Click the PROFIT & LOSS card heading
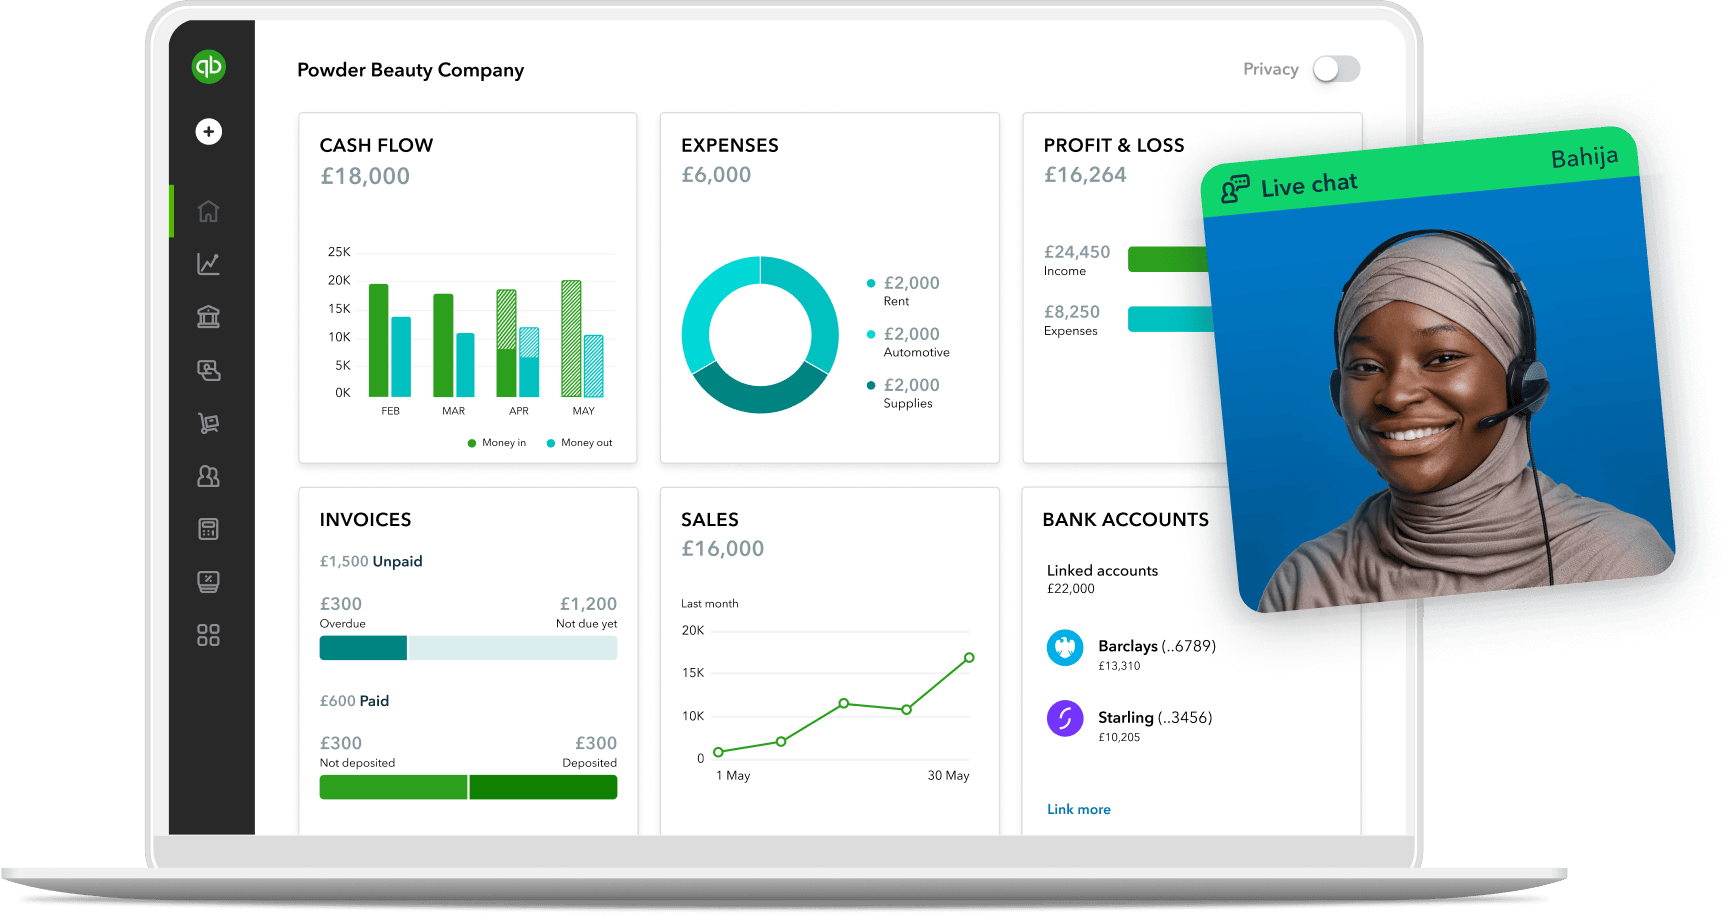This screenshot has width=1735, height=914. click(x=1114, y=145)
